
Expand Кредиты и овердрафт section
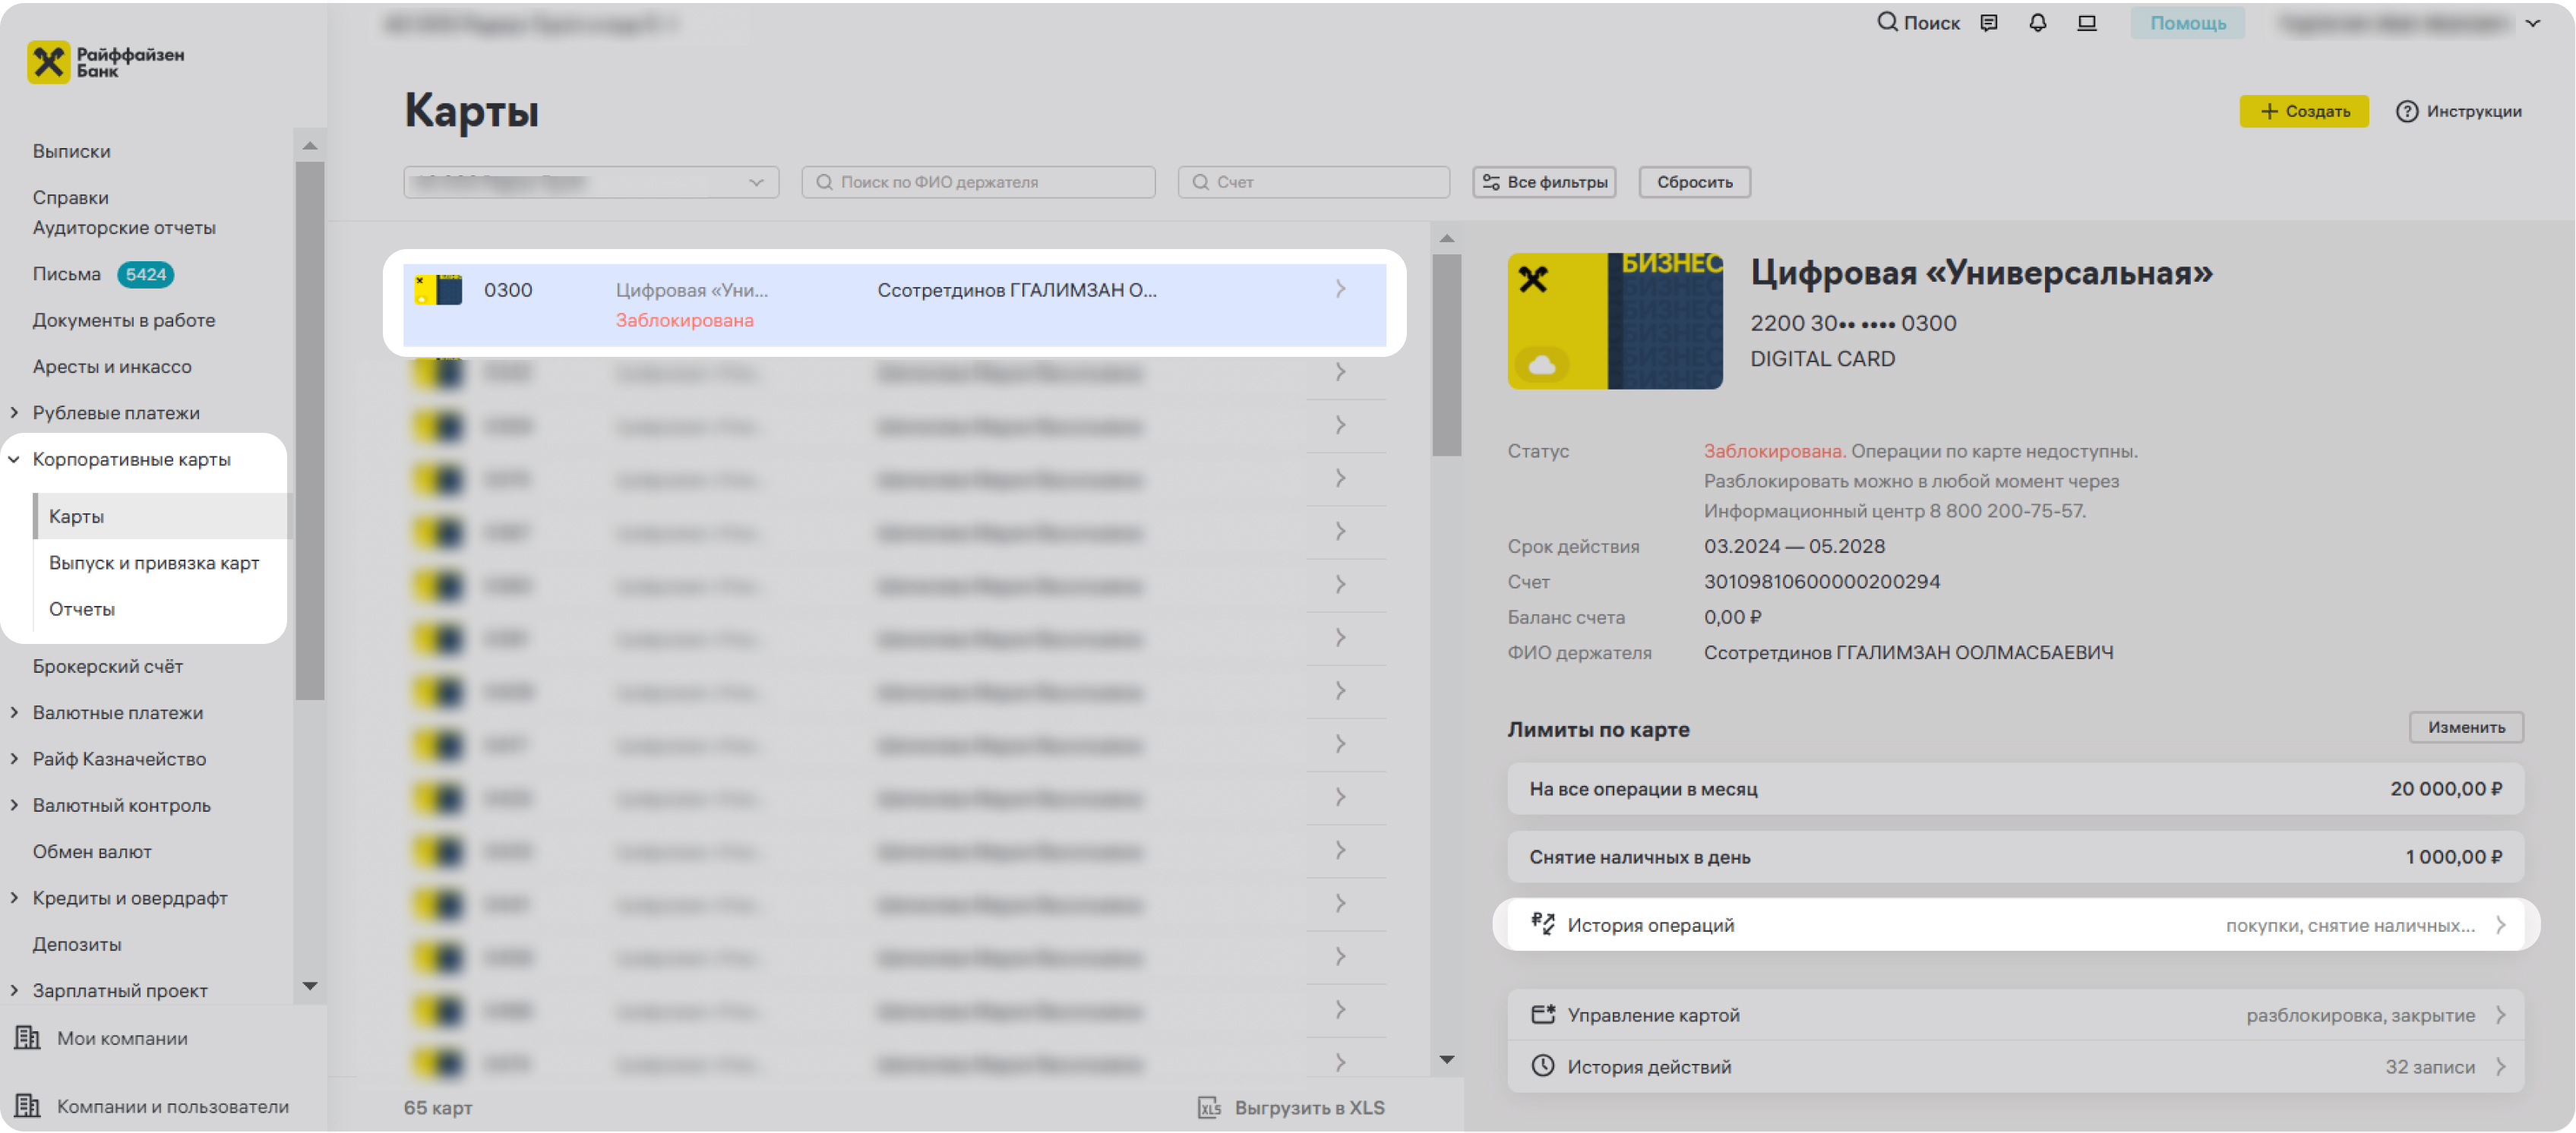tap(14, 897)
